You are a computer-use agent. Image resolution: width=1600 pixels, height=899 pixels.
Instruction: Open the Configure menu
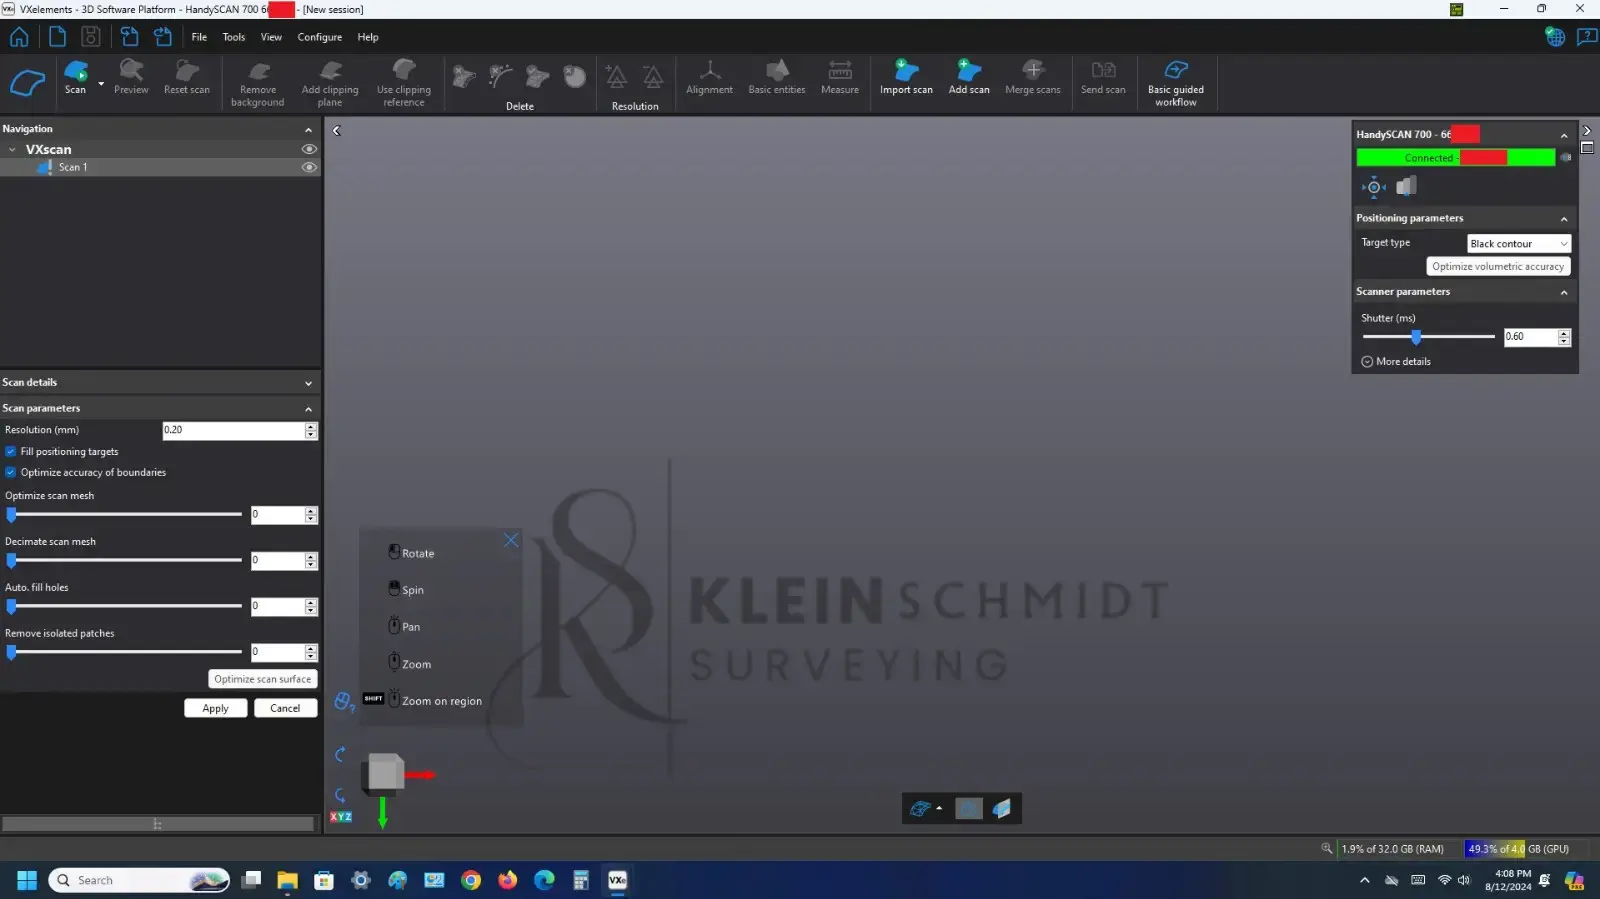(319, 37)
